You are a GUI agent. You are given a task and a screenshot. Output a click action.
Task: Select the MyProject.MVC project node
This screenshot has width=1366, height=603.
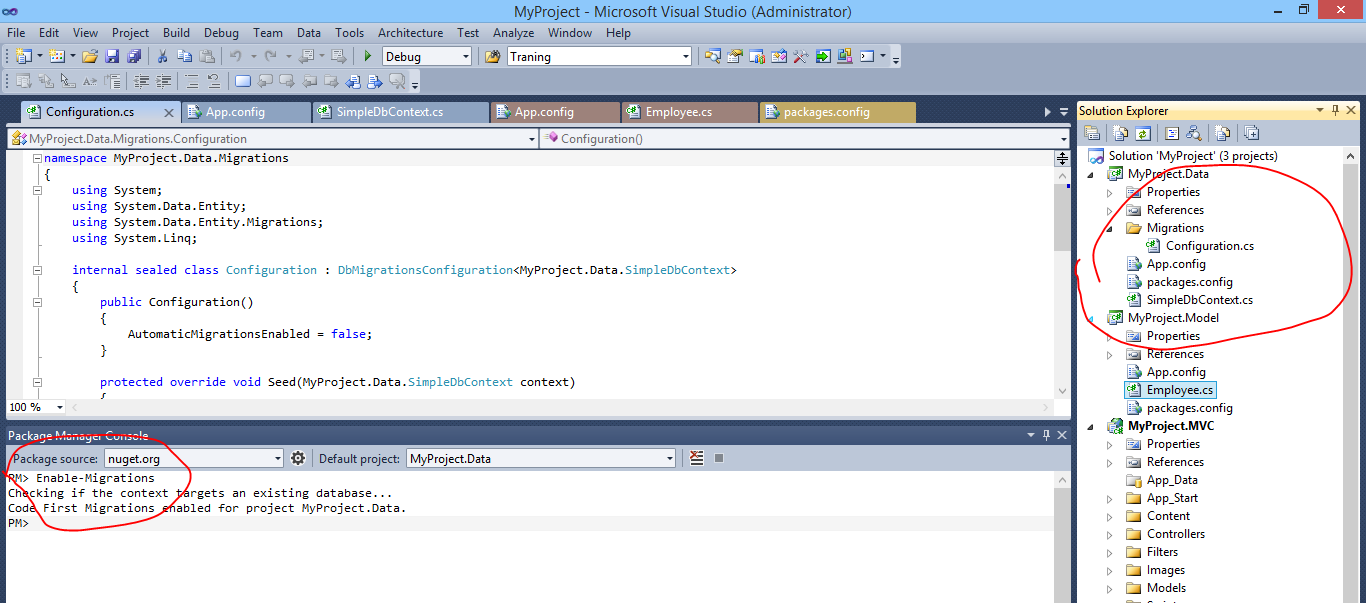click(1170, 426)
